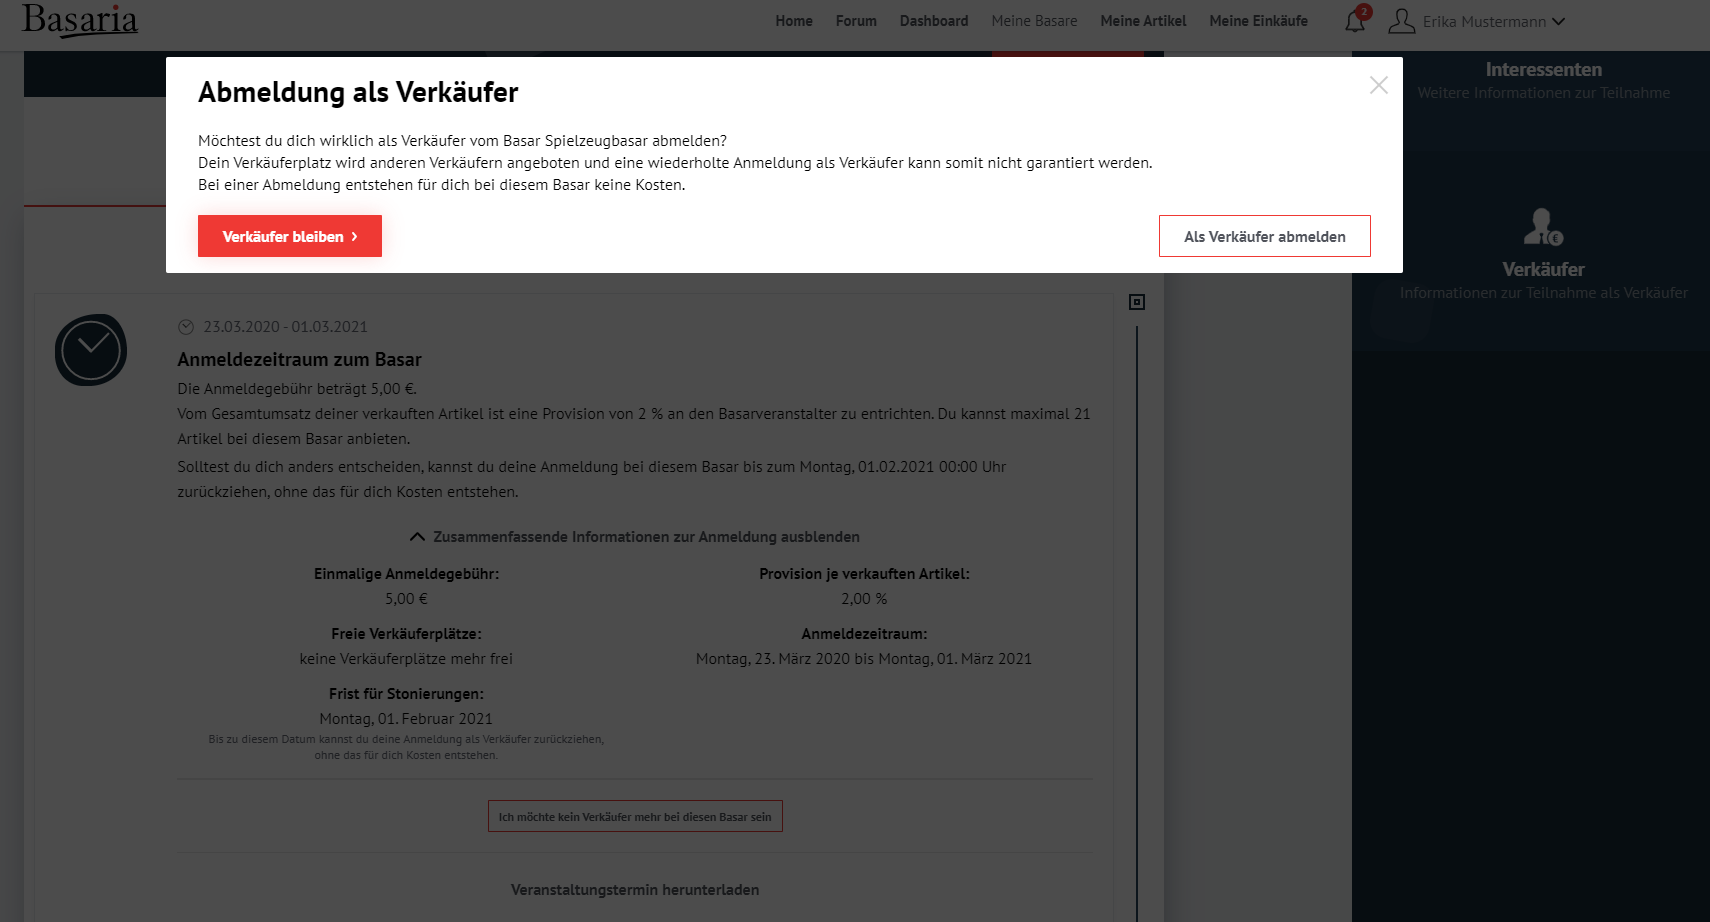Confirm with Als Verkäufer abmelden button
The height and width of the screenshot is (922, 1710).
(1264, 237)
